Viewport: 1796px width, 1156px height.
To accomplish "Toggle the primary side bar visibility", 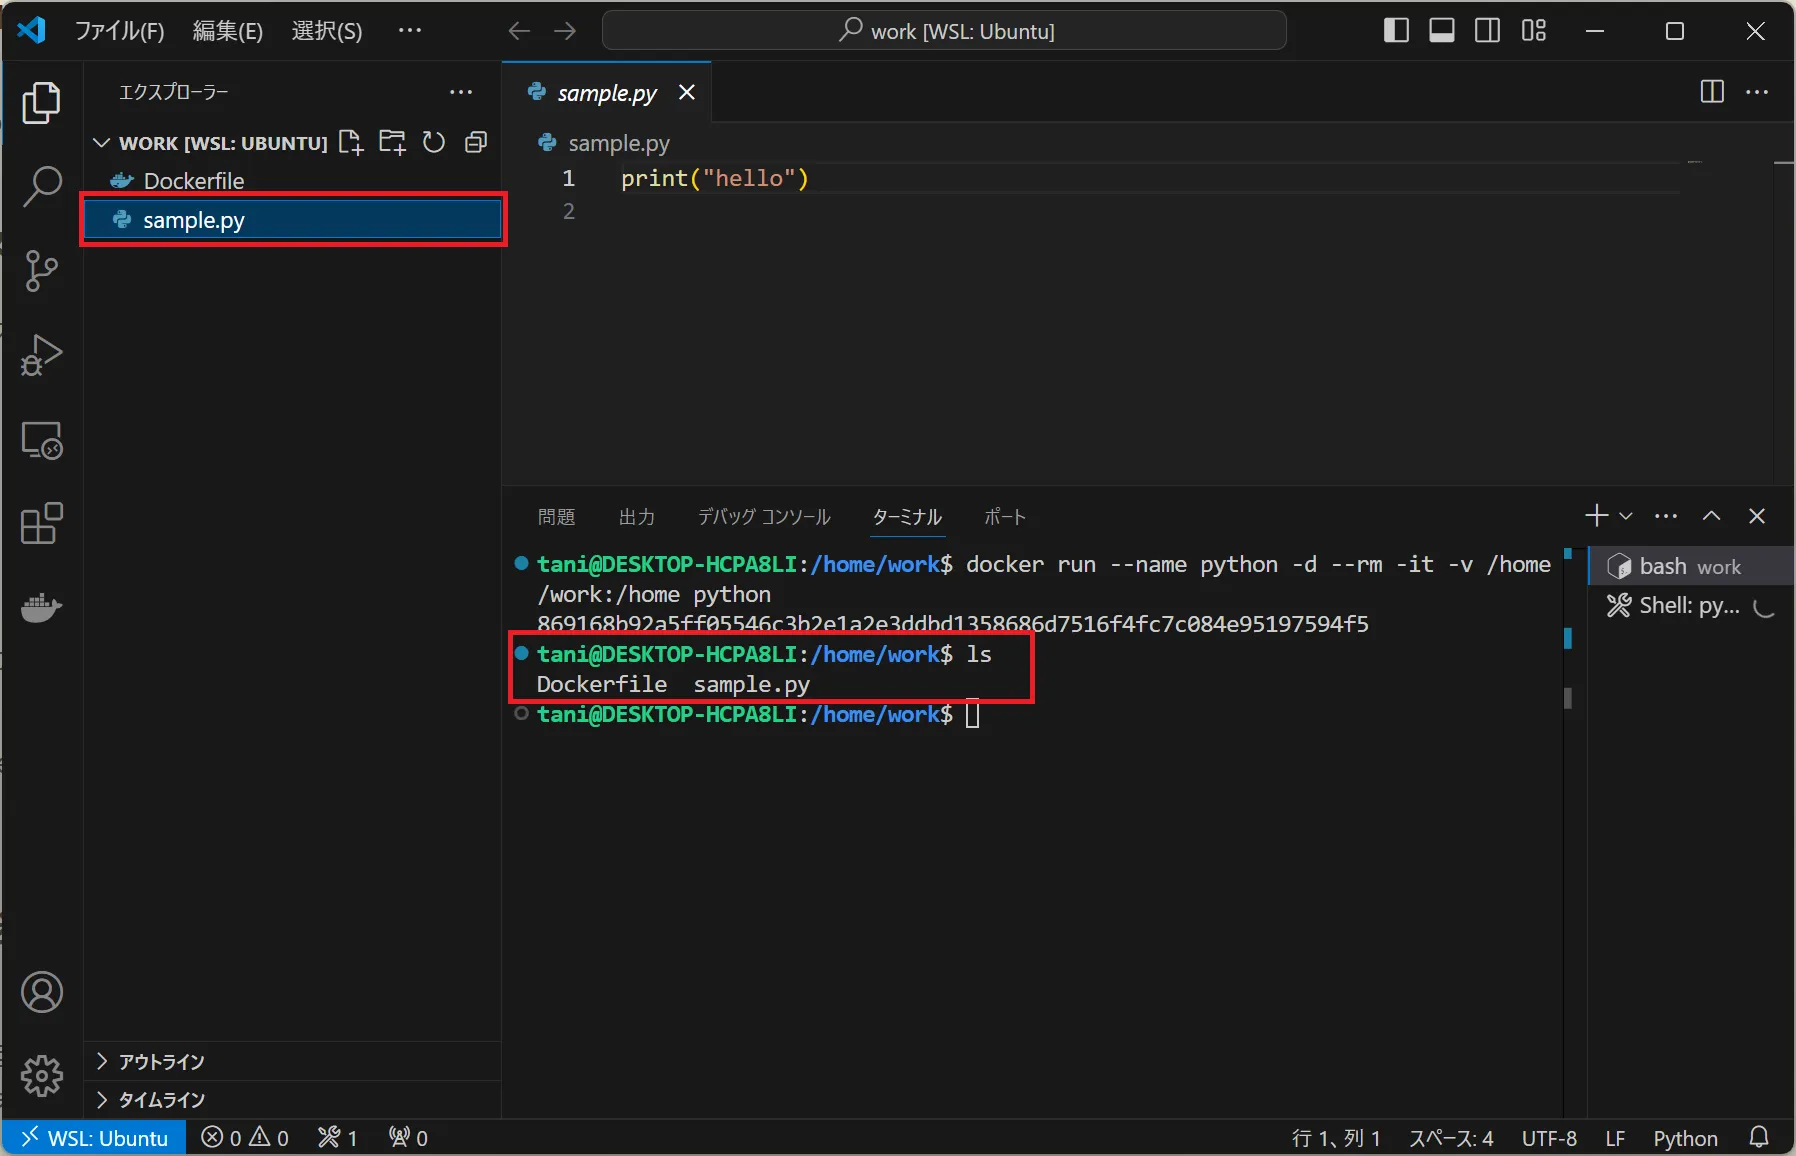I will (x=1396, y=31).
